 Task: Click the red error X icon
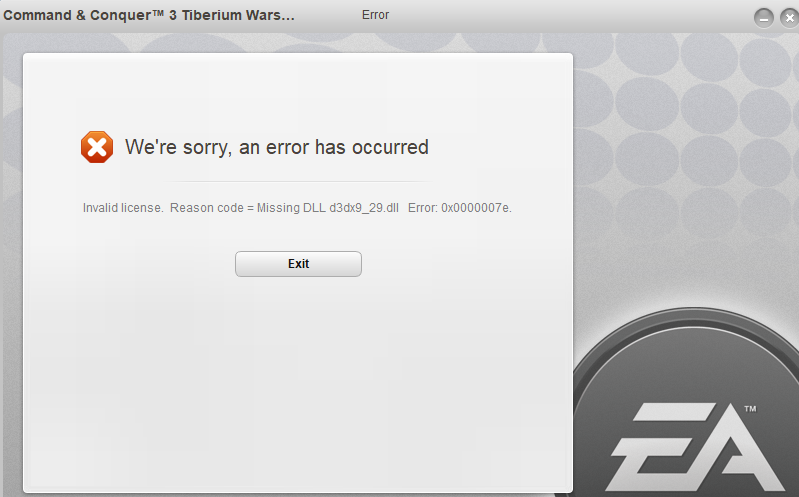click(x=97, y=147)
